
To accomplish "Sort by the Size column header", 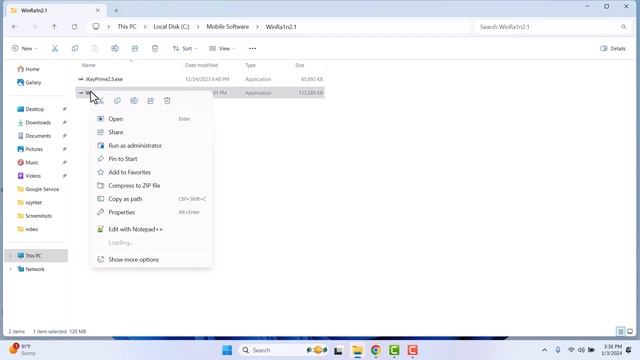I will (300, 65).
